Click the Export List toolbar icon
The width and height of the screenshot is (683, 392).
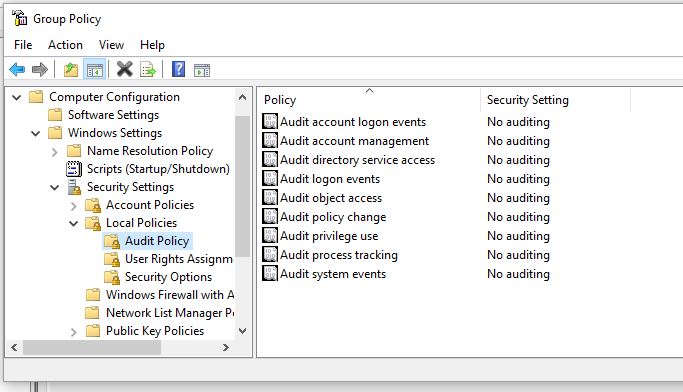tap(148, 69)
